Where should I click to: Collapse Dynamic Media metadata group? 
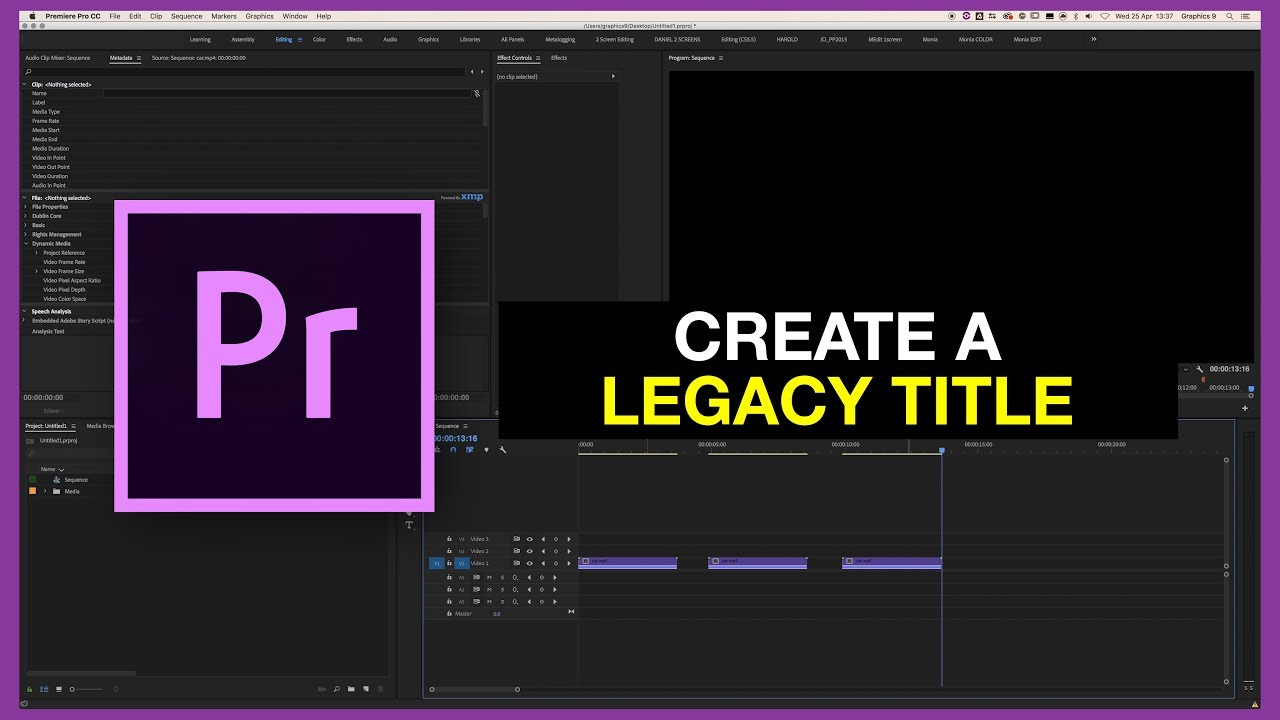pos(25,244)
